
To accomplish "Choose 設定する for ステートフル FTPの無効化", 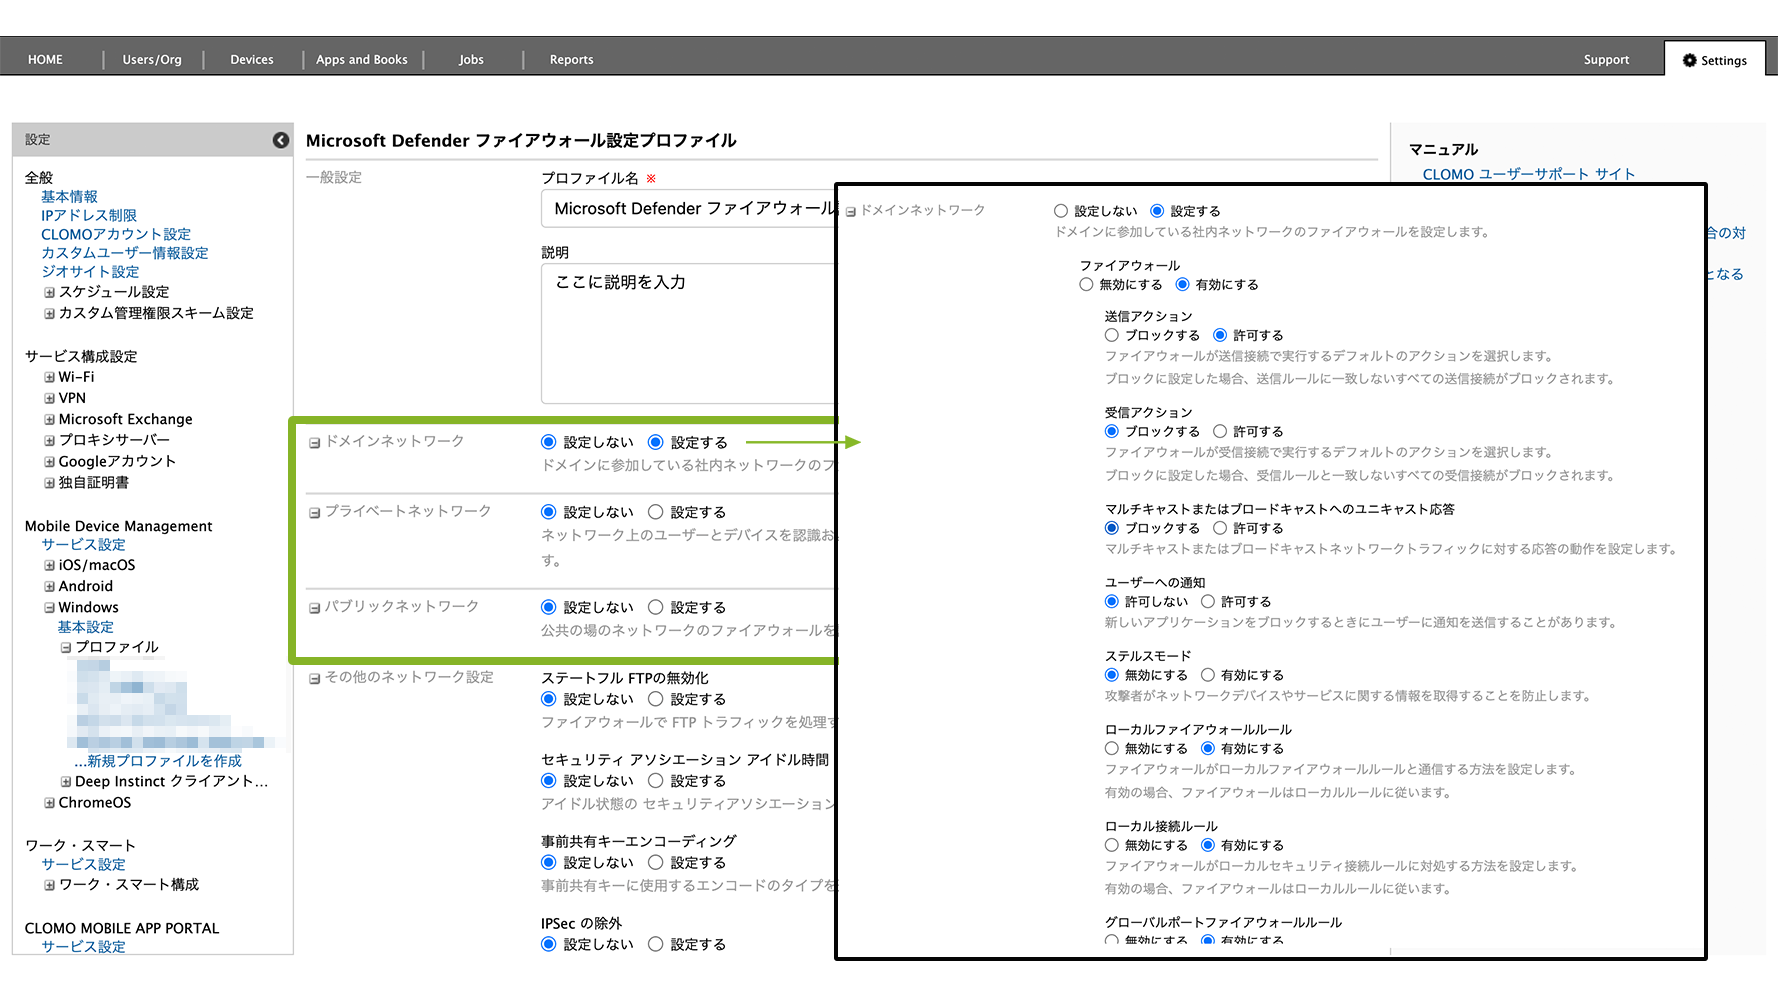I will pos(656,699).
